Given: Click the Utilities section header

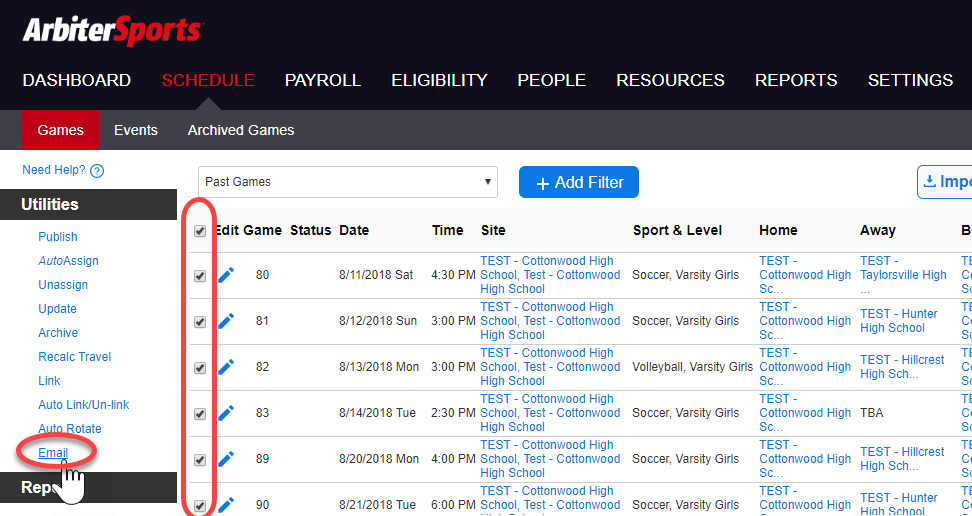Looking at the screenshot, I should coord(88,204).
